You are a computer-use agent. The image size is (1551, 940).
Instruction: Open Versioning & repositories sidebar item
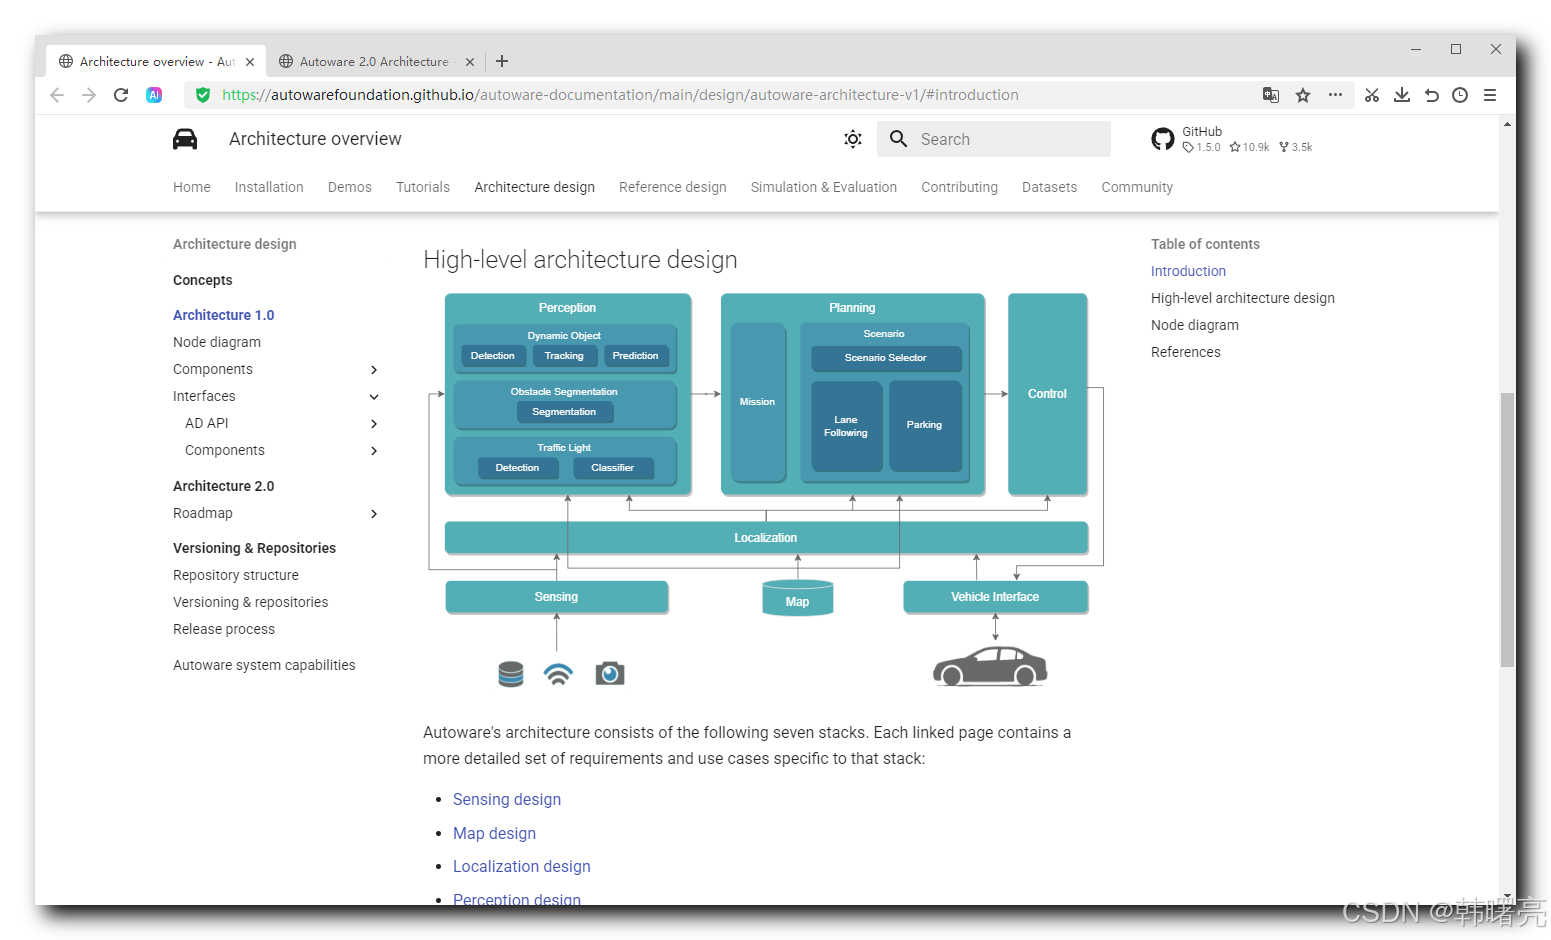click(251, 602)
